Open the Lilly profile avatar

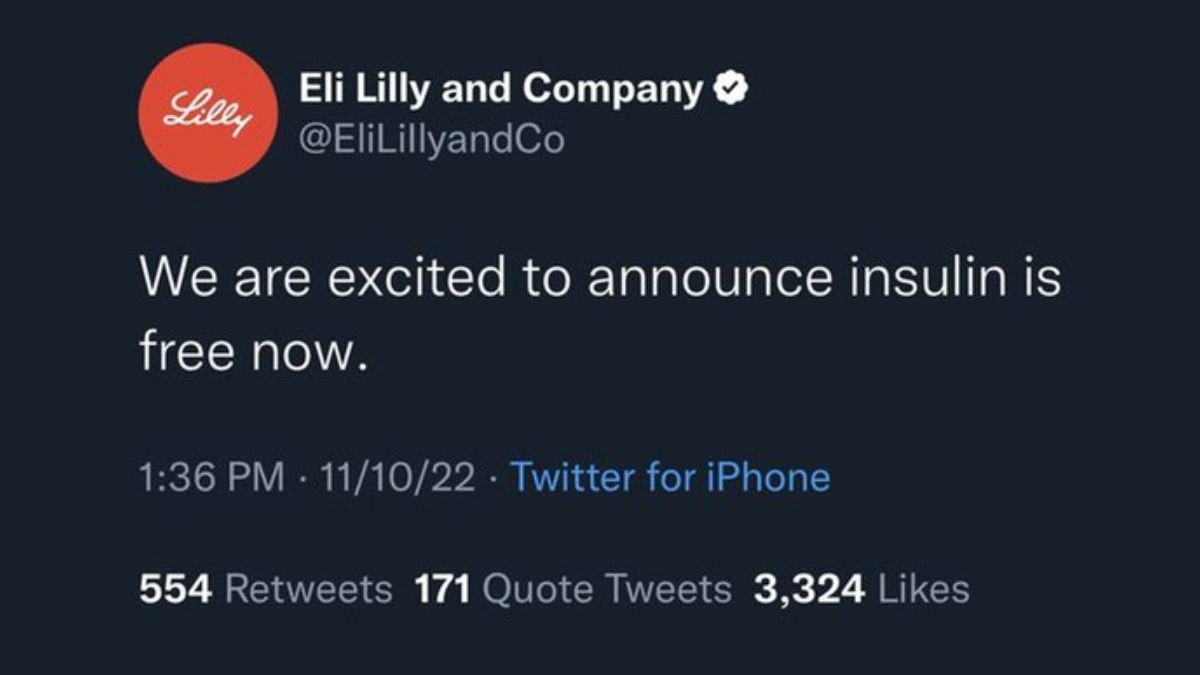pos(206,113)
